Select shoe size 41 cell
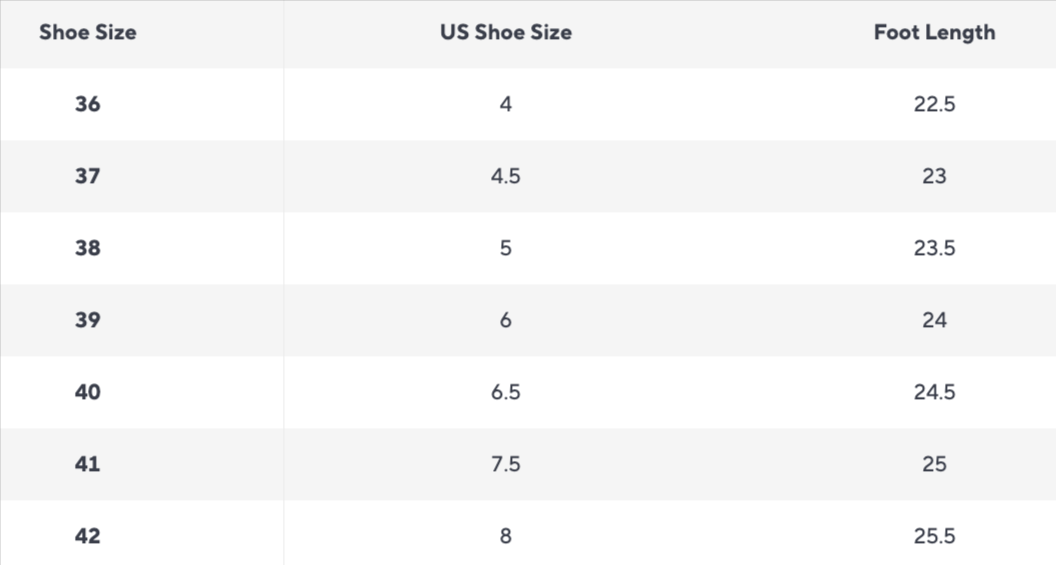The width and height of the screenshot is (1056, 565). (88, 464)
